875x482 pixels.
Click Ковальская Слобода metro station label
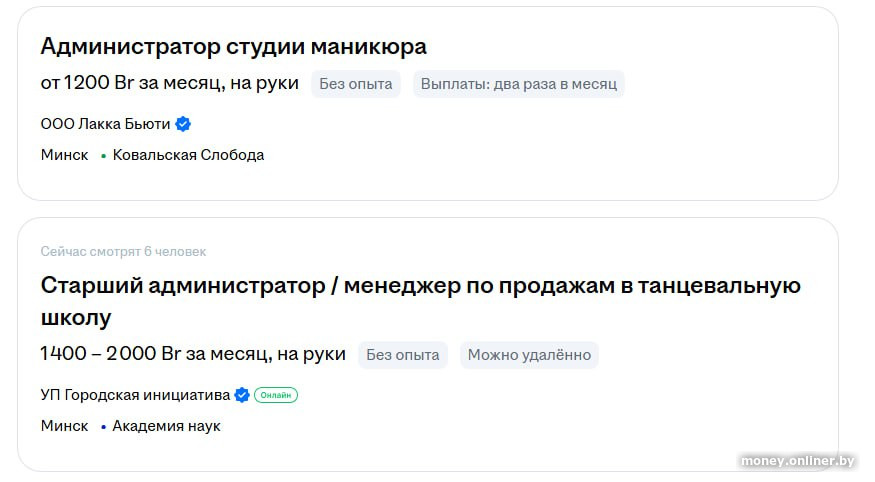[x=188, y=156]
